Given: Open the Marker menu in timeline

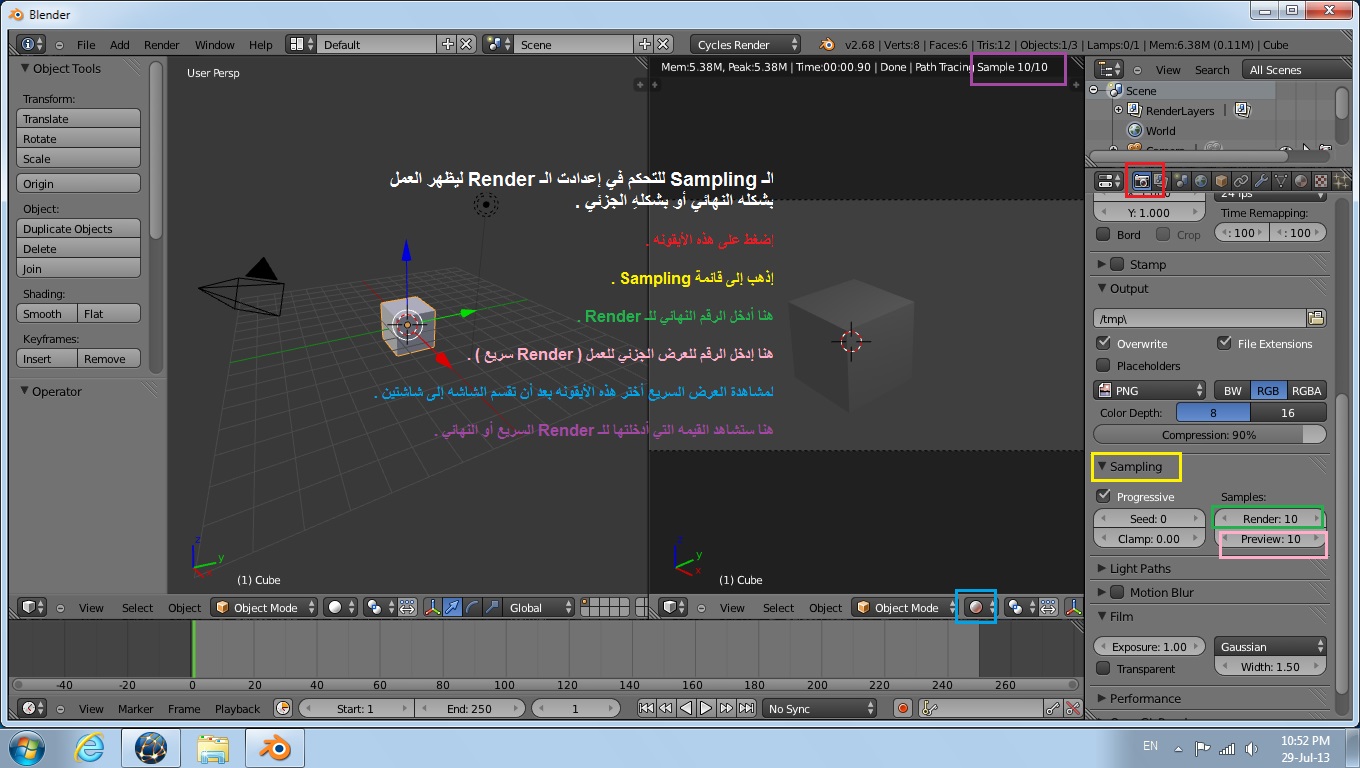Looking at the screenshot, I should [x=136, y=708].
